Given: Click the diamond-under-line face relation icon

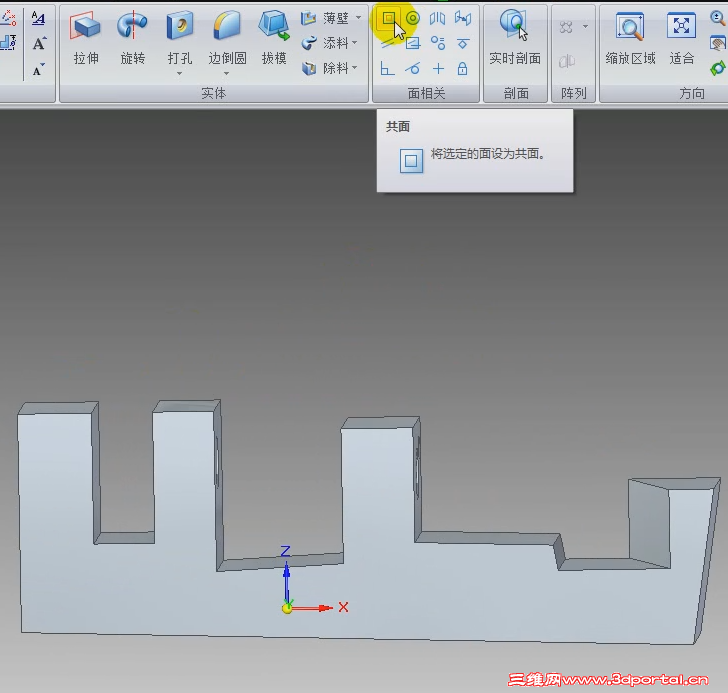Looking at the screenshot, I should (x=462, y=44).
